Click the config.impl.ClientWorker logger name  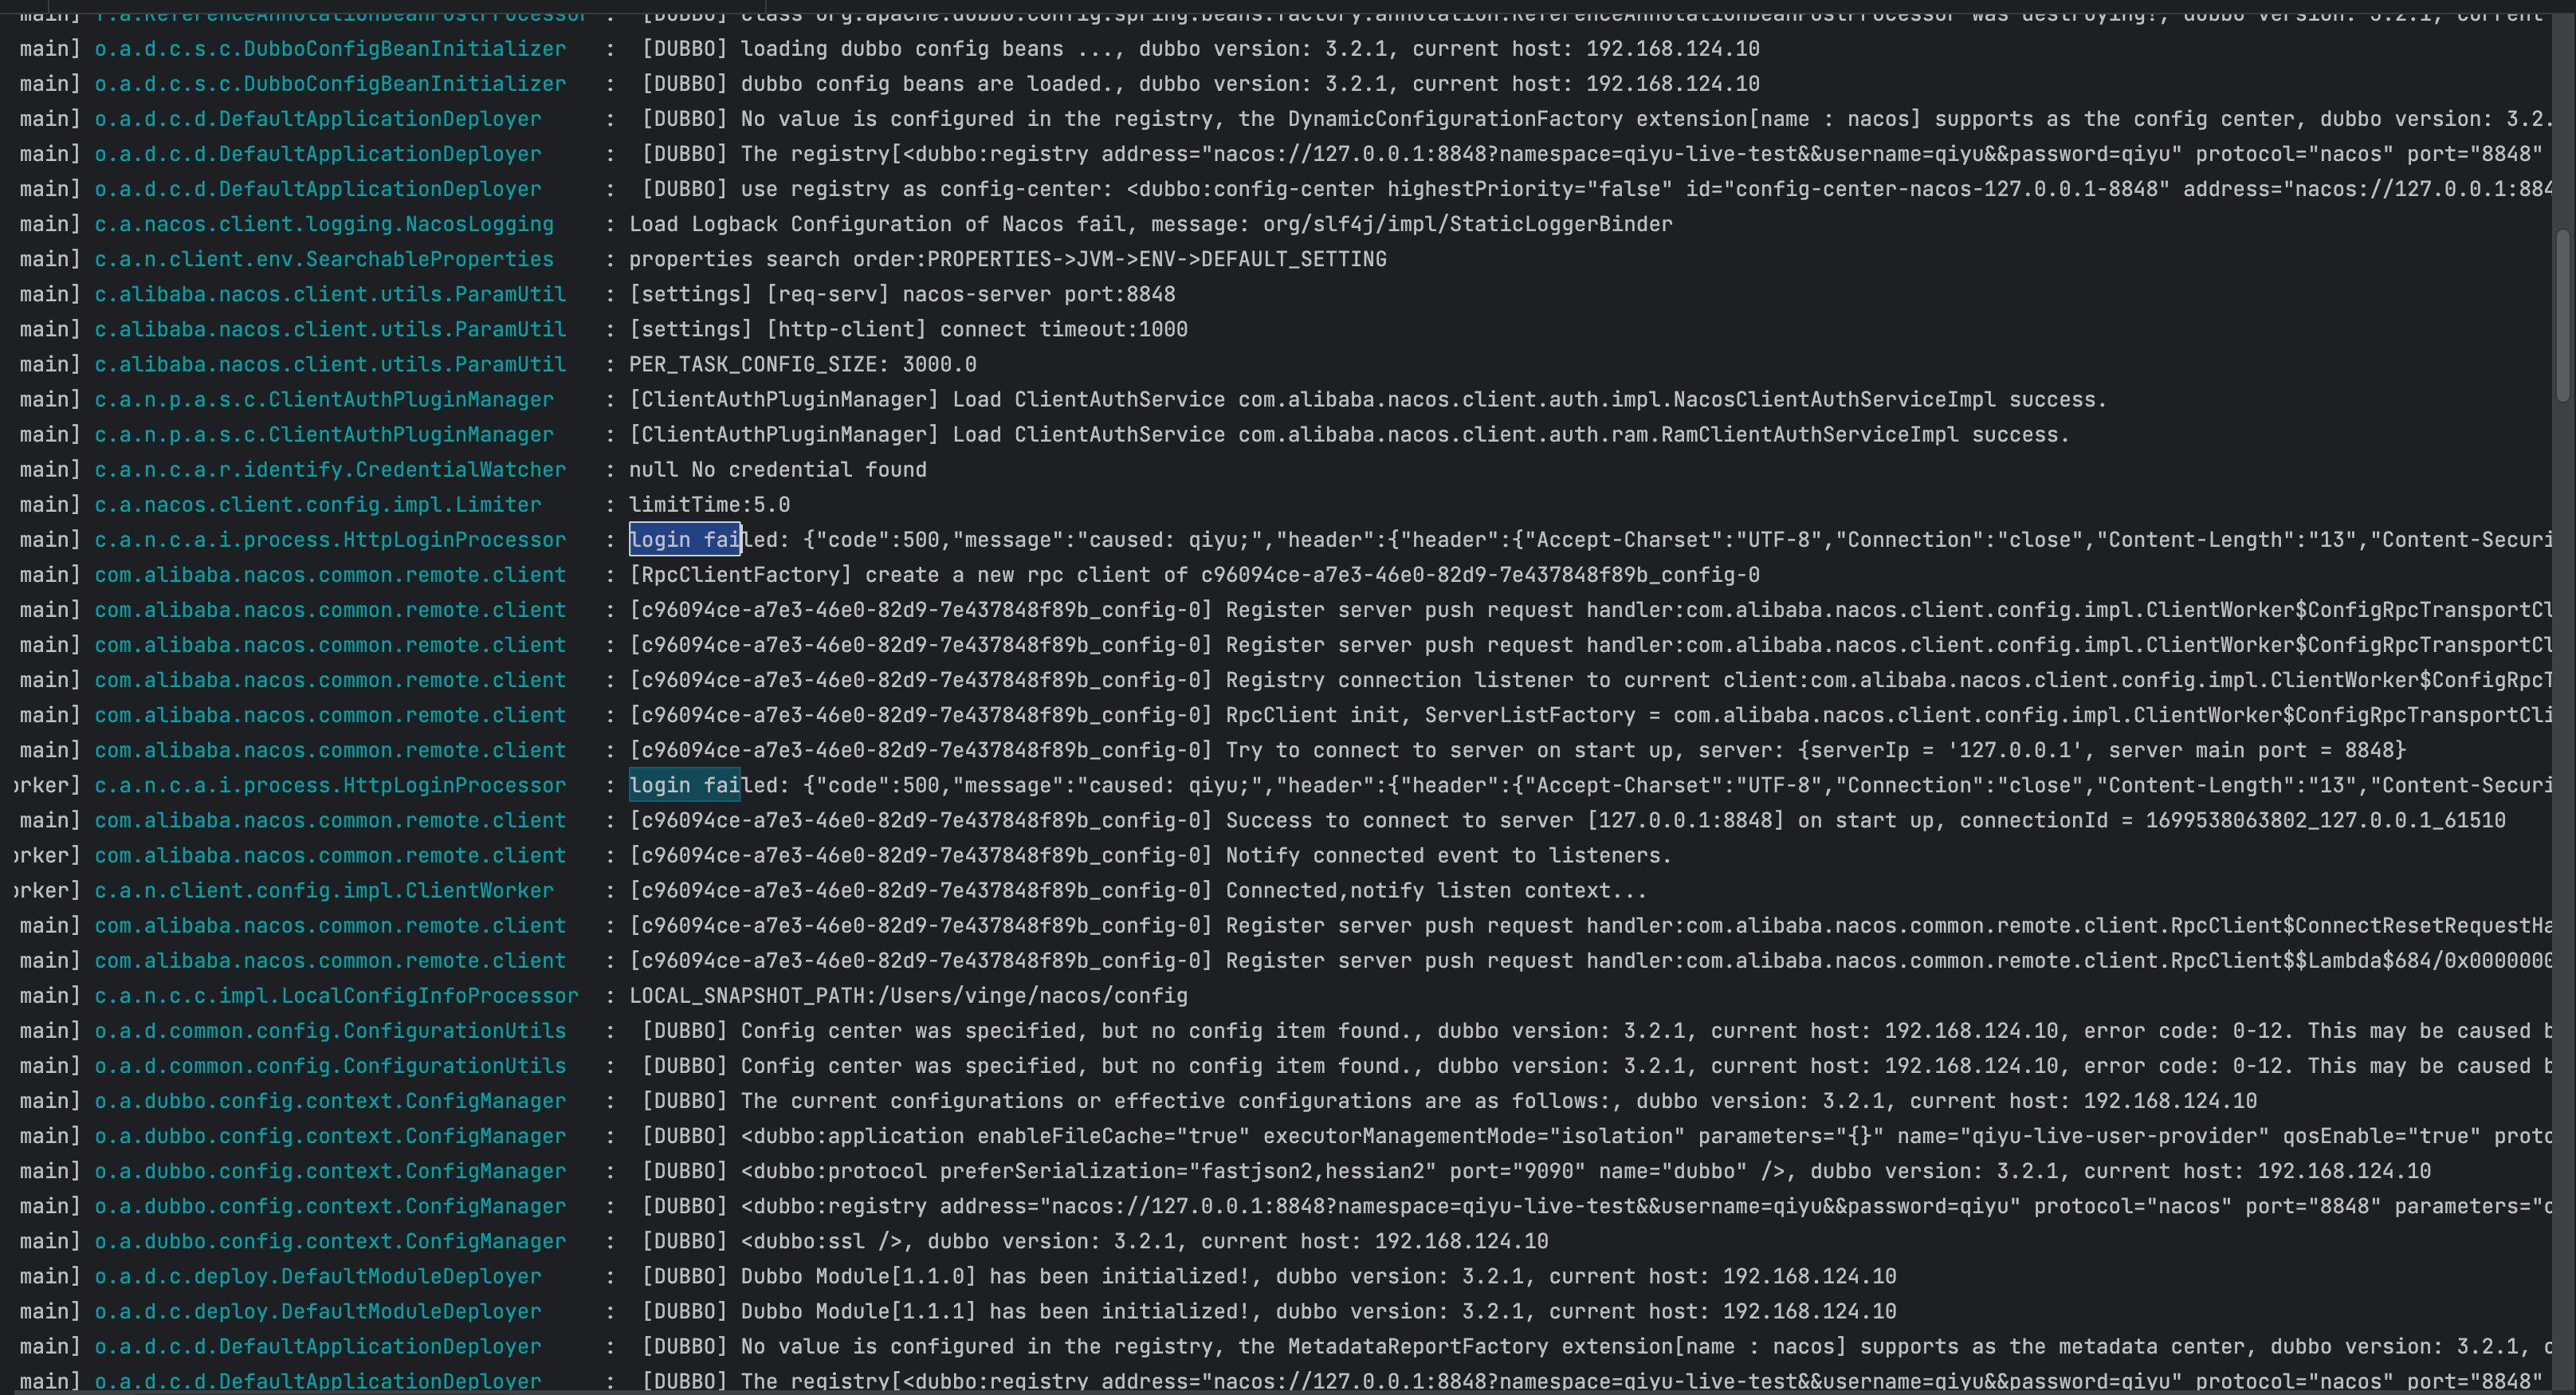(x=323, y=890)
